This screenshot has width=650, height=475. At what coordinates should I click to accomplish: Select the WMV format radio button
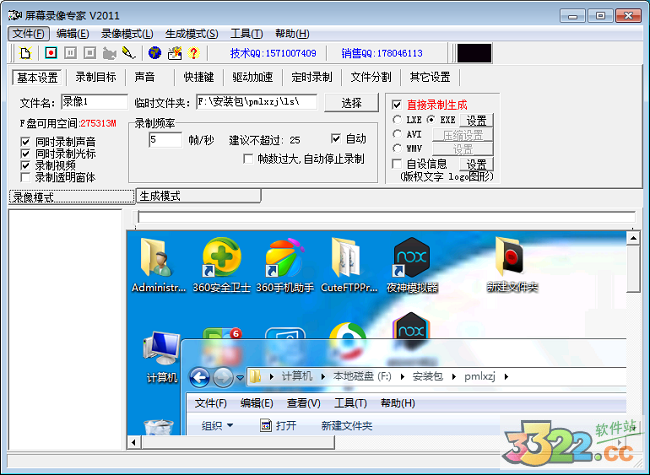398,148
